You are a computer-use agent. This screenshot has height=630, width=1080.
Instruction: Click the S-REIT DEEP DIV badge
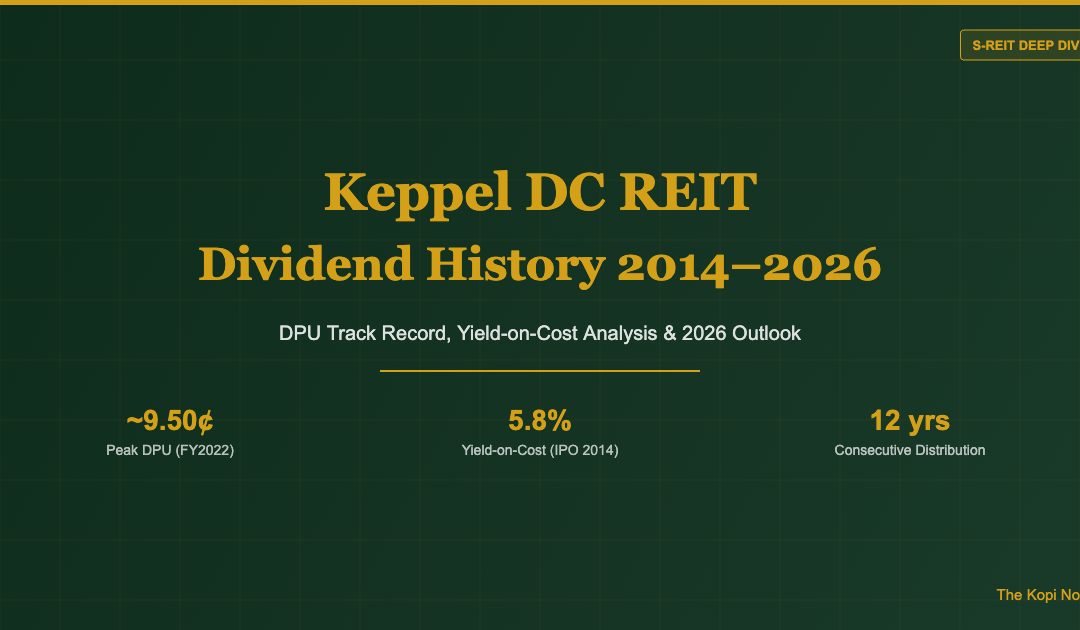pyautogui.click(x=1020, y=45)
